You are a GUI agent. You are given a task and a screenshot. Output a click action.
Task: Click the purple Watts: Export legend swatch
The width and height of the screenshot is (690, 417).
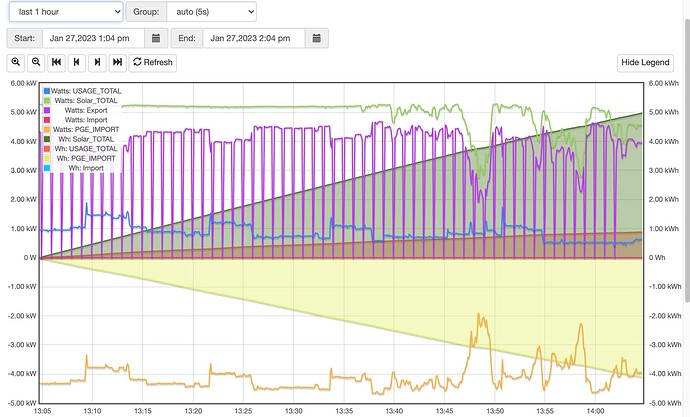(x=47, y=110)
